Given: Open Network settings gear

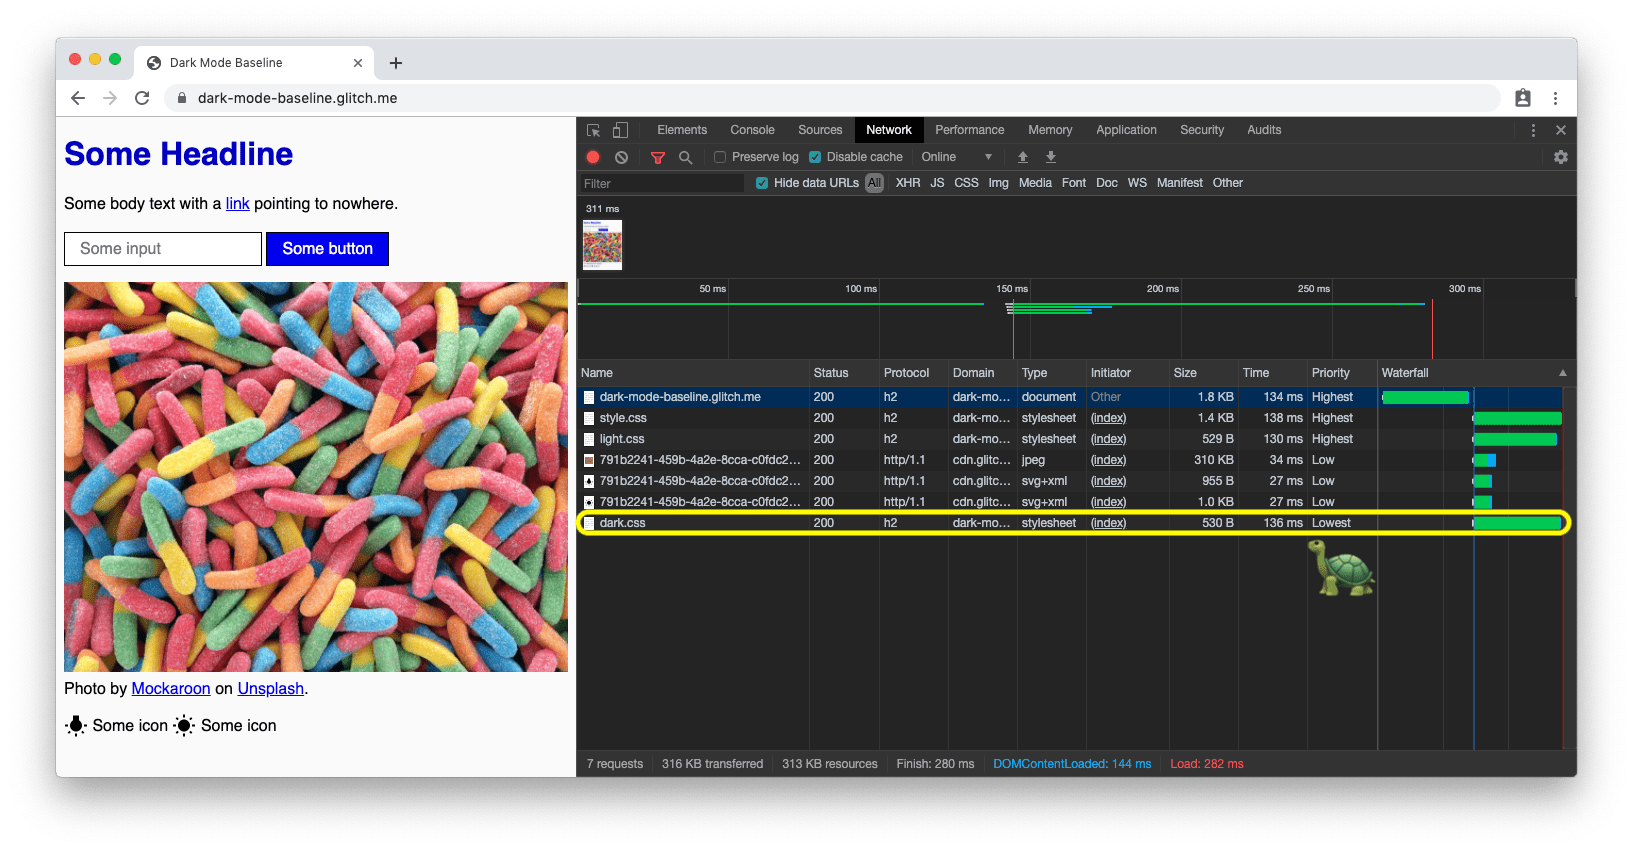Looking at the screenshot, I should [x=1560, y=157].
